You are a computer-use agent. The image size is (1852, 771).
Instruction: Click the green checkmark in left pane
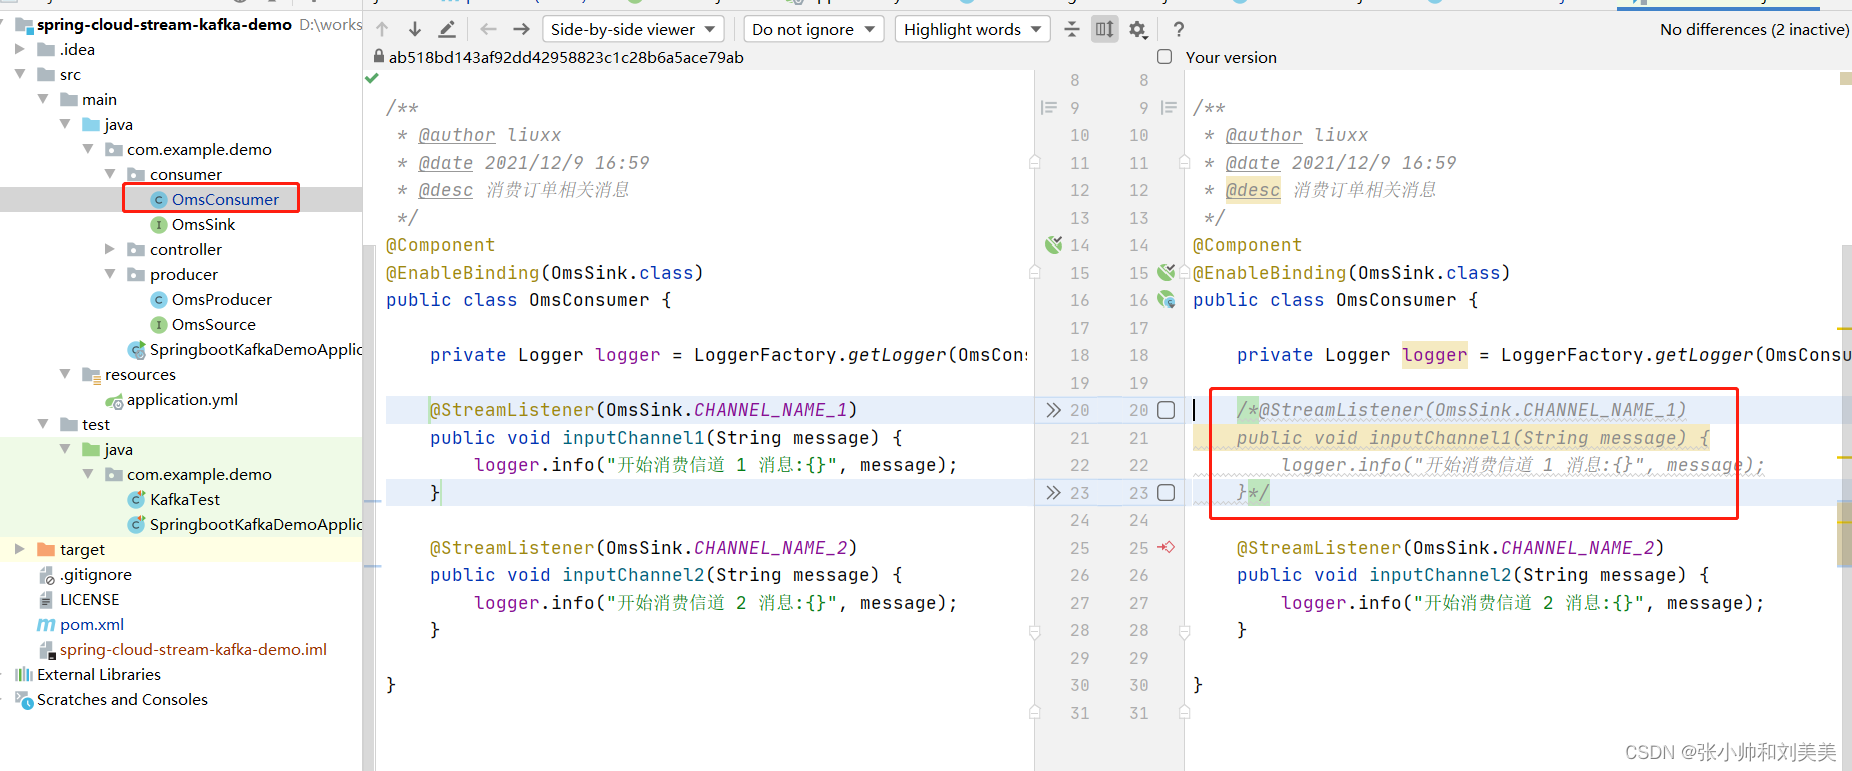(x=372, y=78)
